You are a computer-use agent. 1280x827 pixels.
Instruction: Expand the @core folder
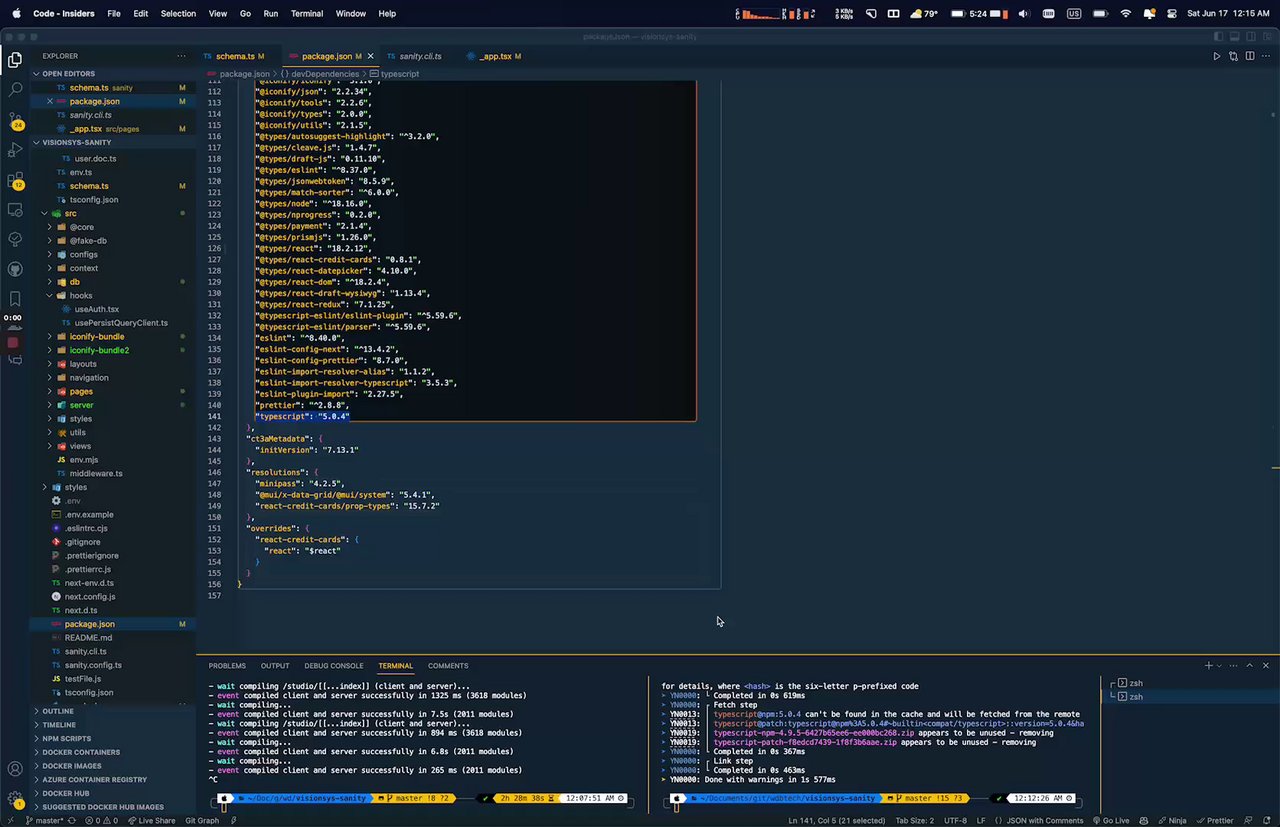[x=81, y=227]
